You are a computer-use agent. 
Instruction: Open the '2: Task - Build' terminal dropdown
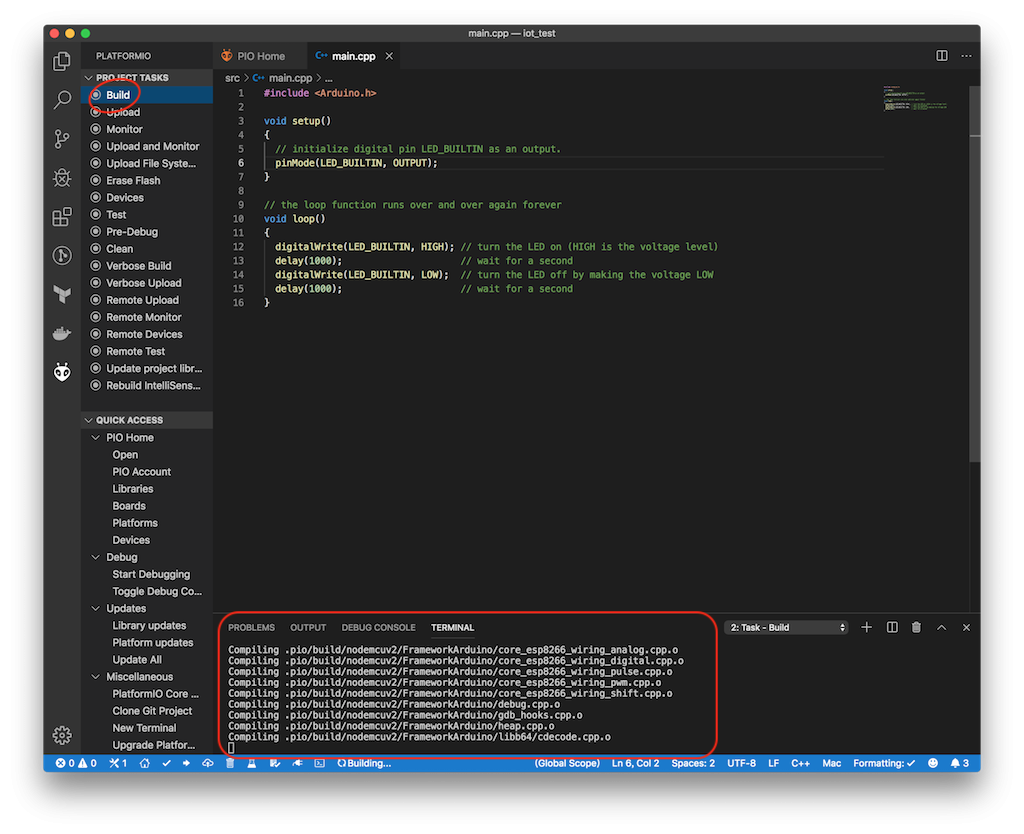(786, 627)
